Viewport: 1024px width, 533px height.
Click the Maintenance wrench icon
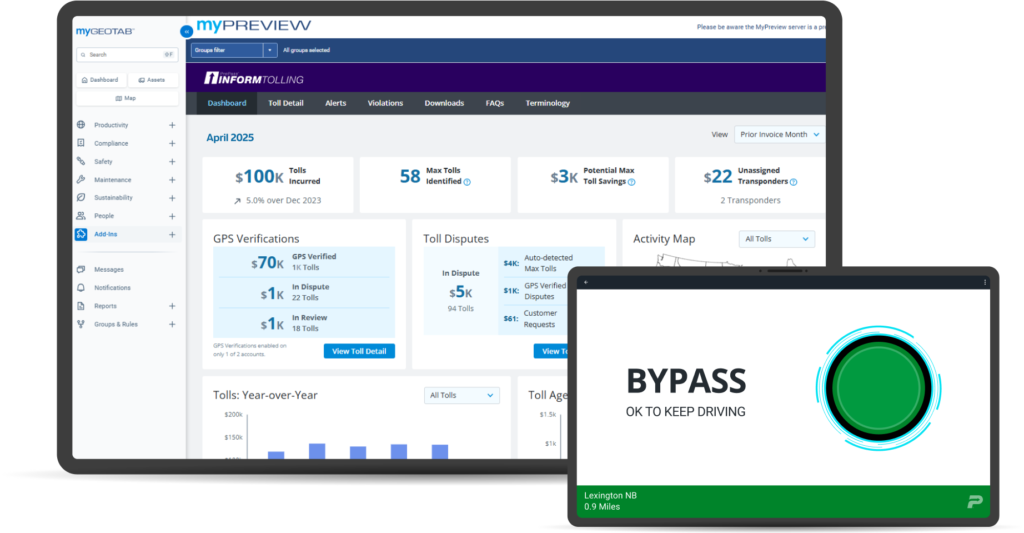81,180
